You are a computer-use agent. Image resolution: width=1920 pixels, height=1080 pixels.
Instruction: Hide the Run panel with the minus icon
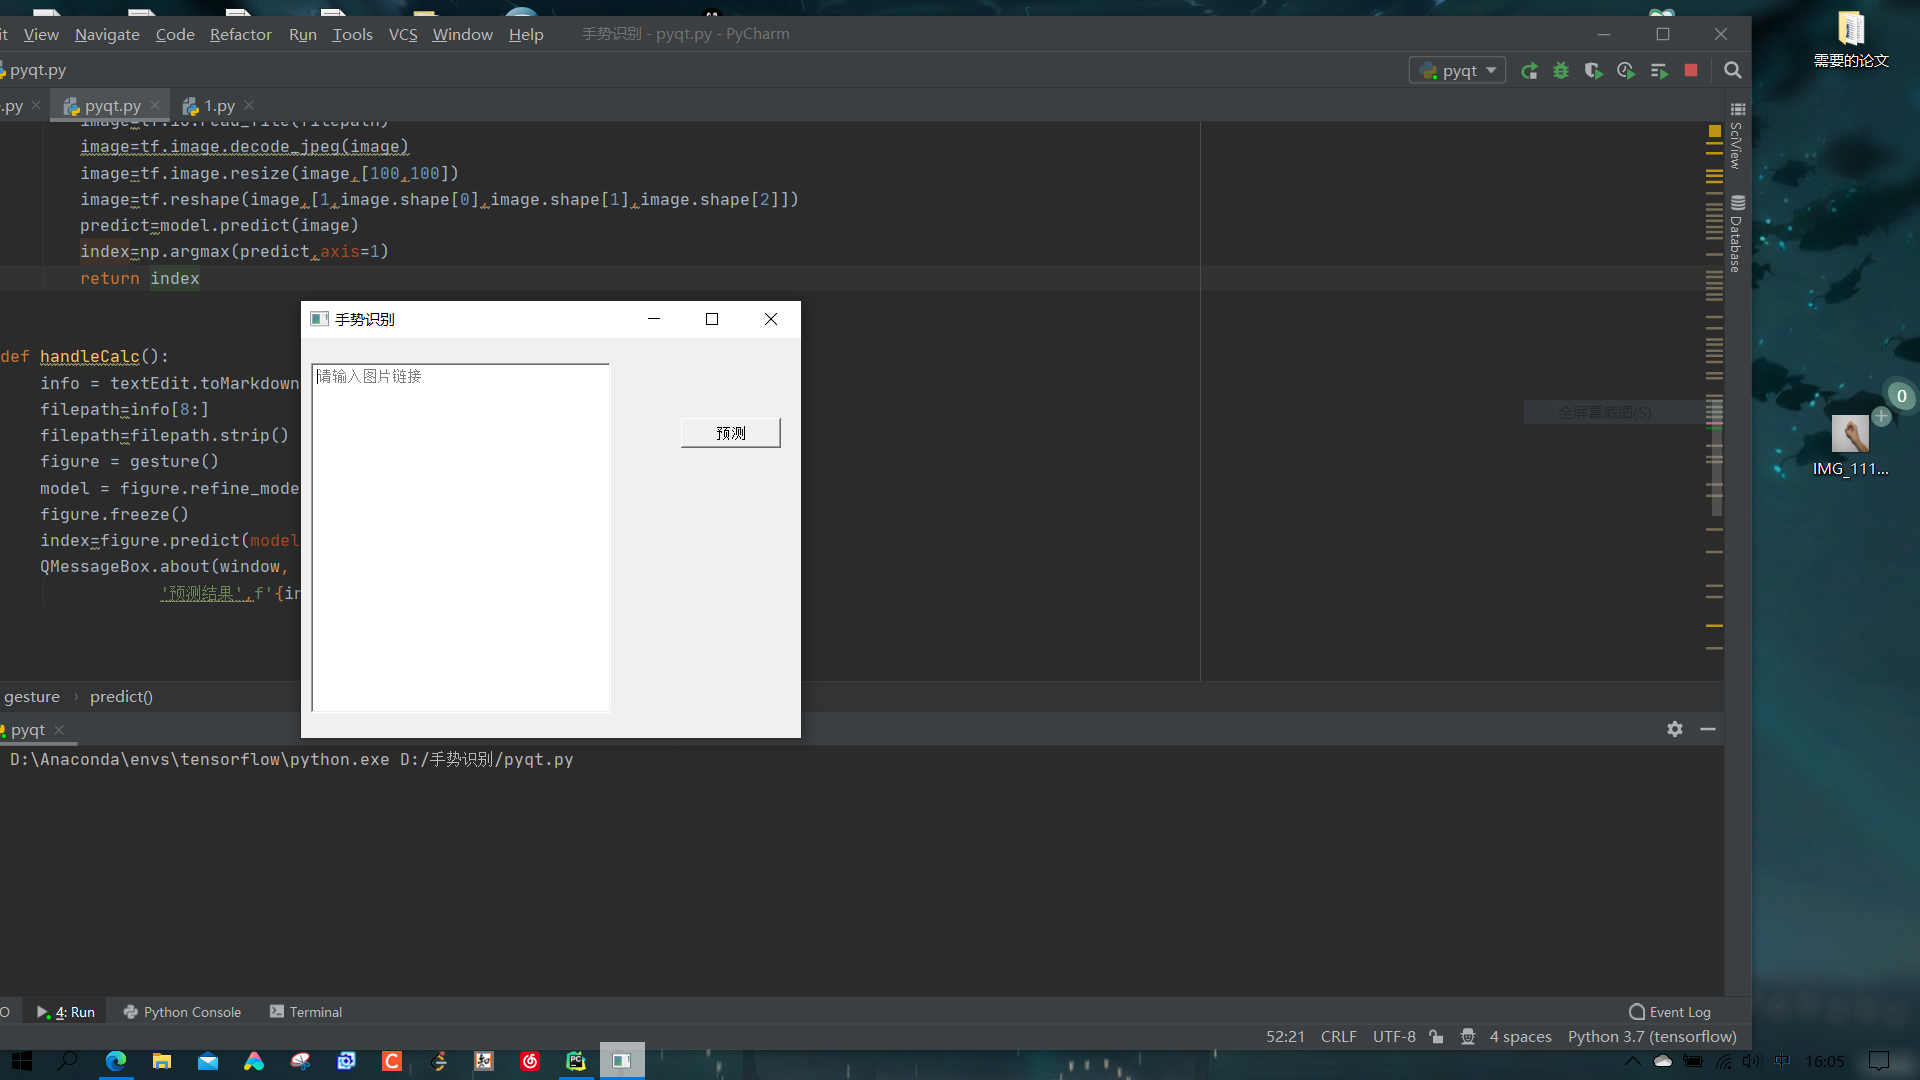click(x=1708, y=729)
